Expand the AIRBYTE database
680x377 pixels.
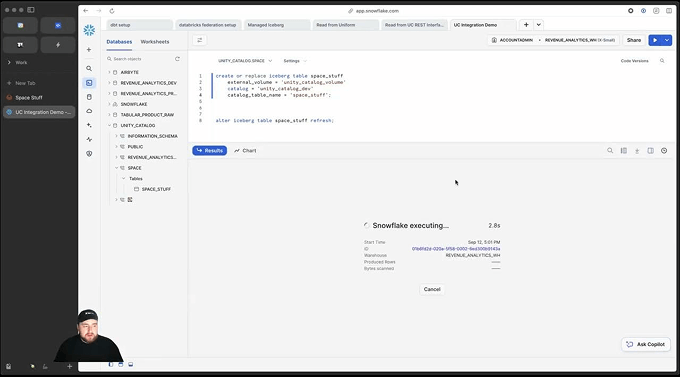[109, 72]
